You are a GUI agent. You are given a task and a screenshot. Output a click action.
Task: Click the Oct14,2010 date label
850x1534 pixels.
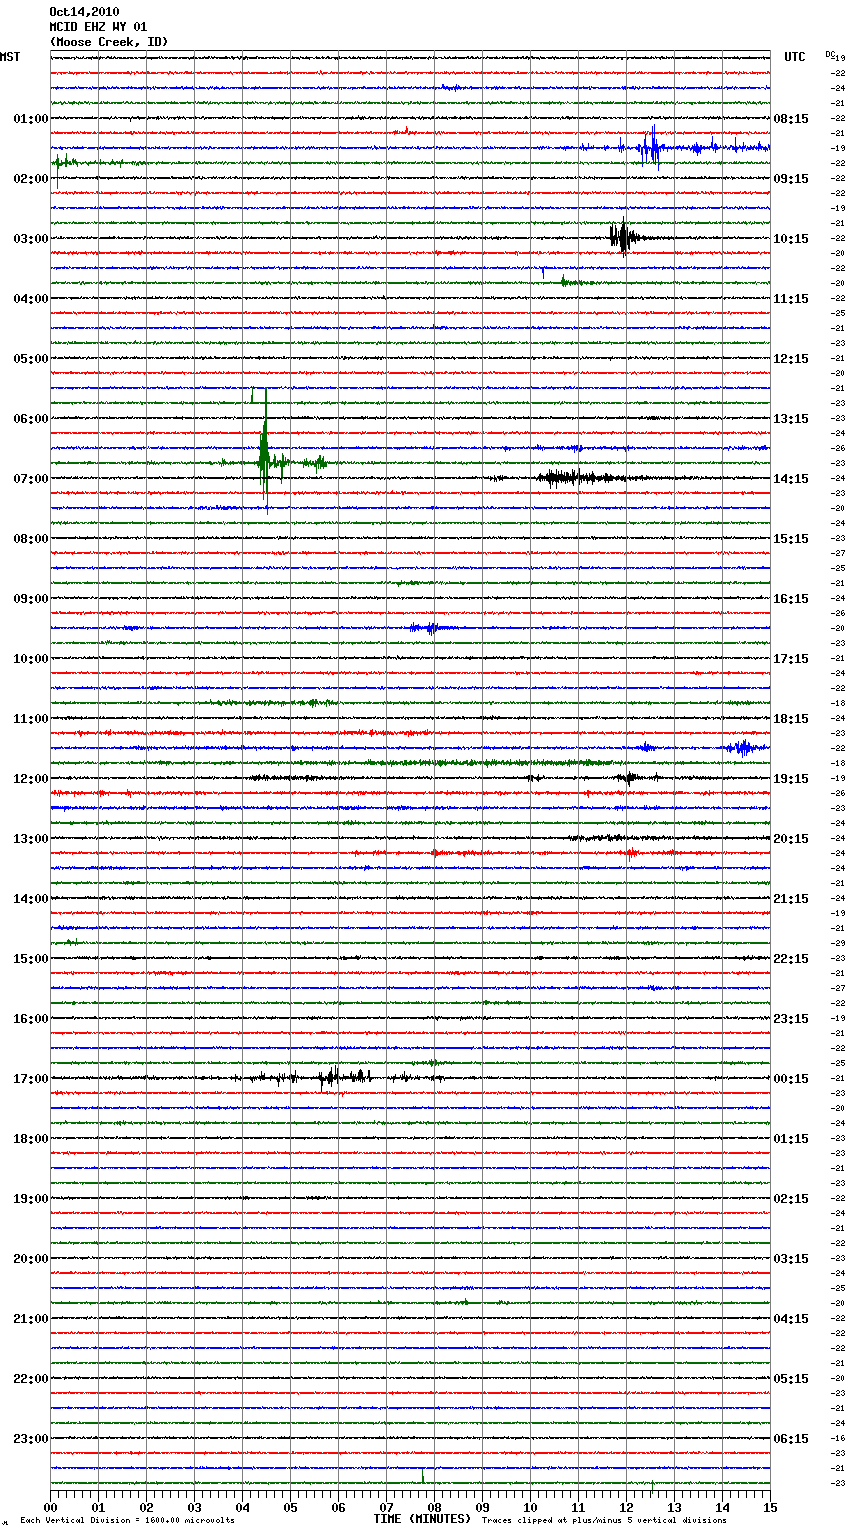pyautogui.click(x=84, y=12)
